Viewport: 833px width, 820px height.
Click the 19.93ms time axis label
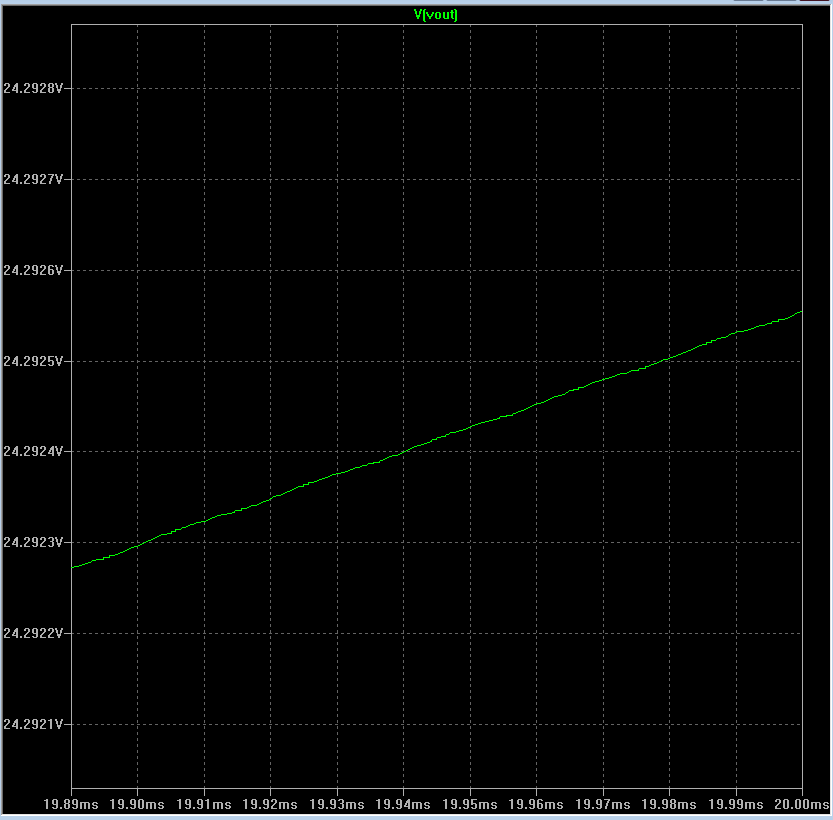pyautogui.click(x=337, y=805)
